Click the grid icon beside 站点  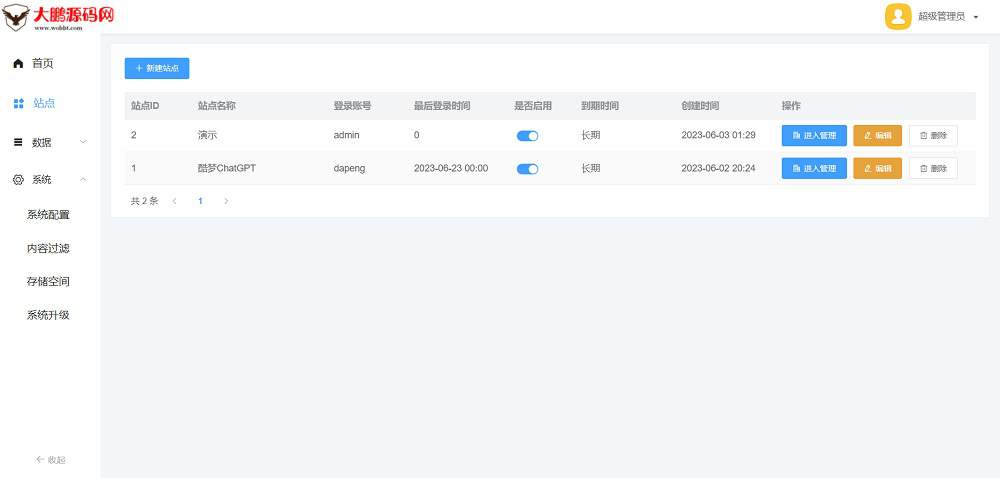click(18, 103)
